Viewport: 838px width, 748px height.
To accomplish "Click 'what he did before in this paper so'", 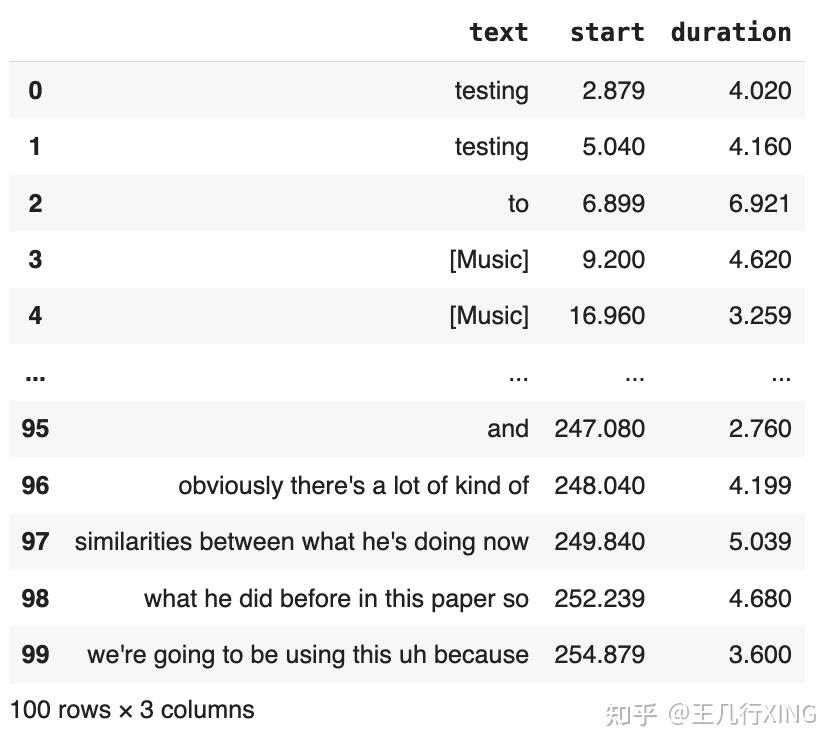I will coord(336,598).
